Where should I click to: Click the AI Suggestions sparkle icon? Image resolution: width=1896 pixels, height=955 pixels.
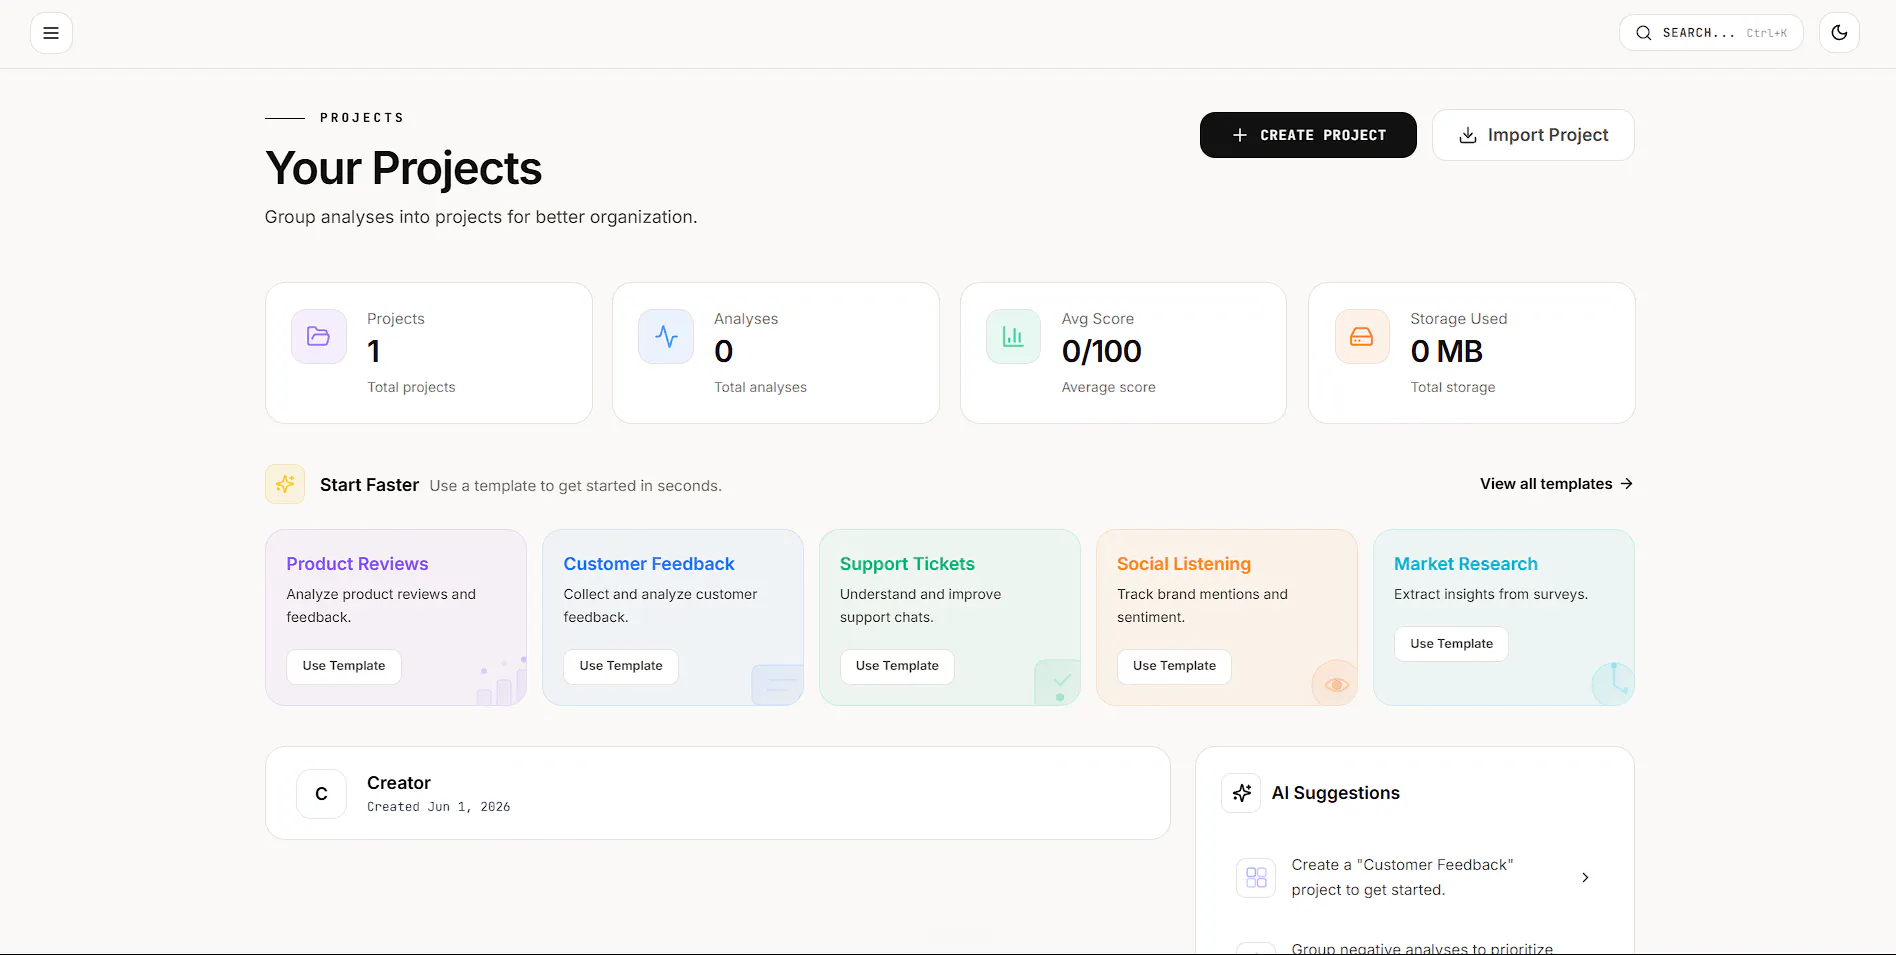1241,793
